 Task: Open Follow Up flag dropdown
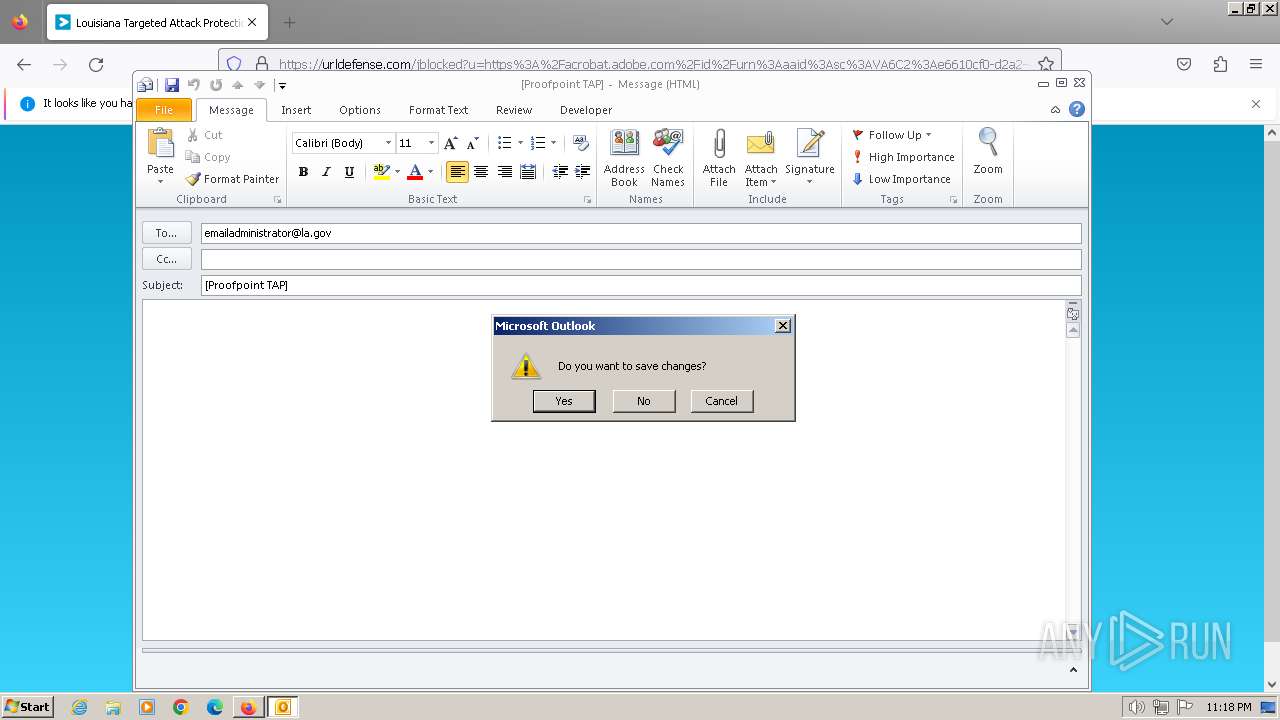892,135
